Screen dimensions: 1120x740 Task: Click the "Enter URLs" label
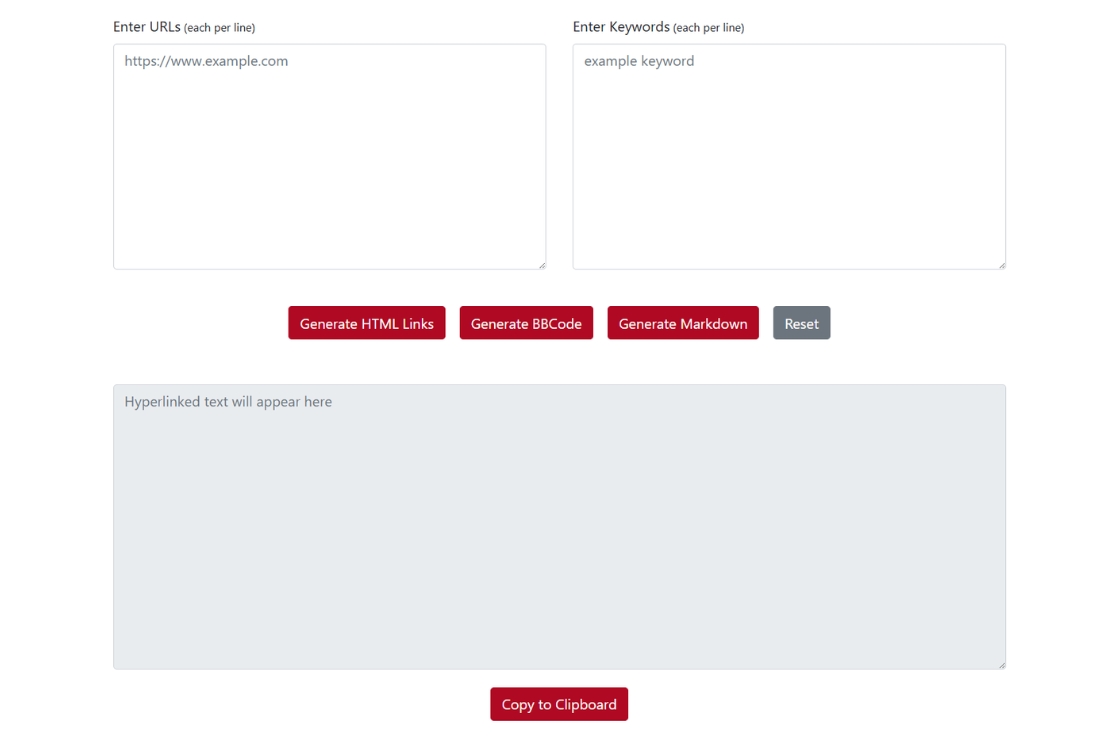pyautogui.click(x=146, y=27)
